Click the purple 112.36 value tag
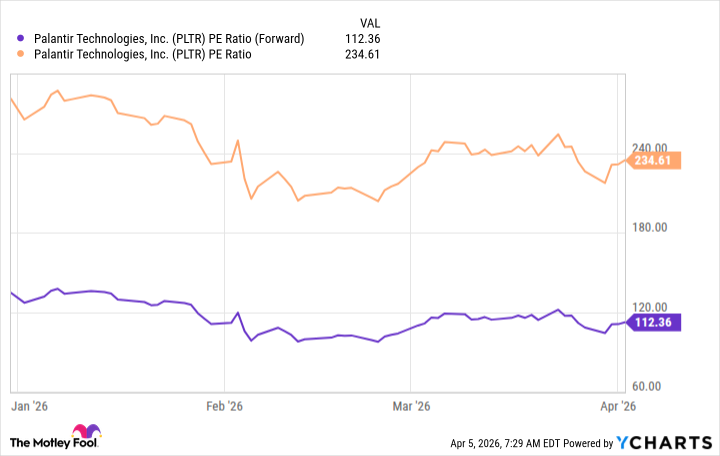Screen dimensions: 720x456 click(656, 322)
